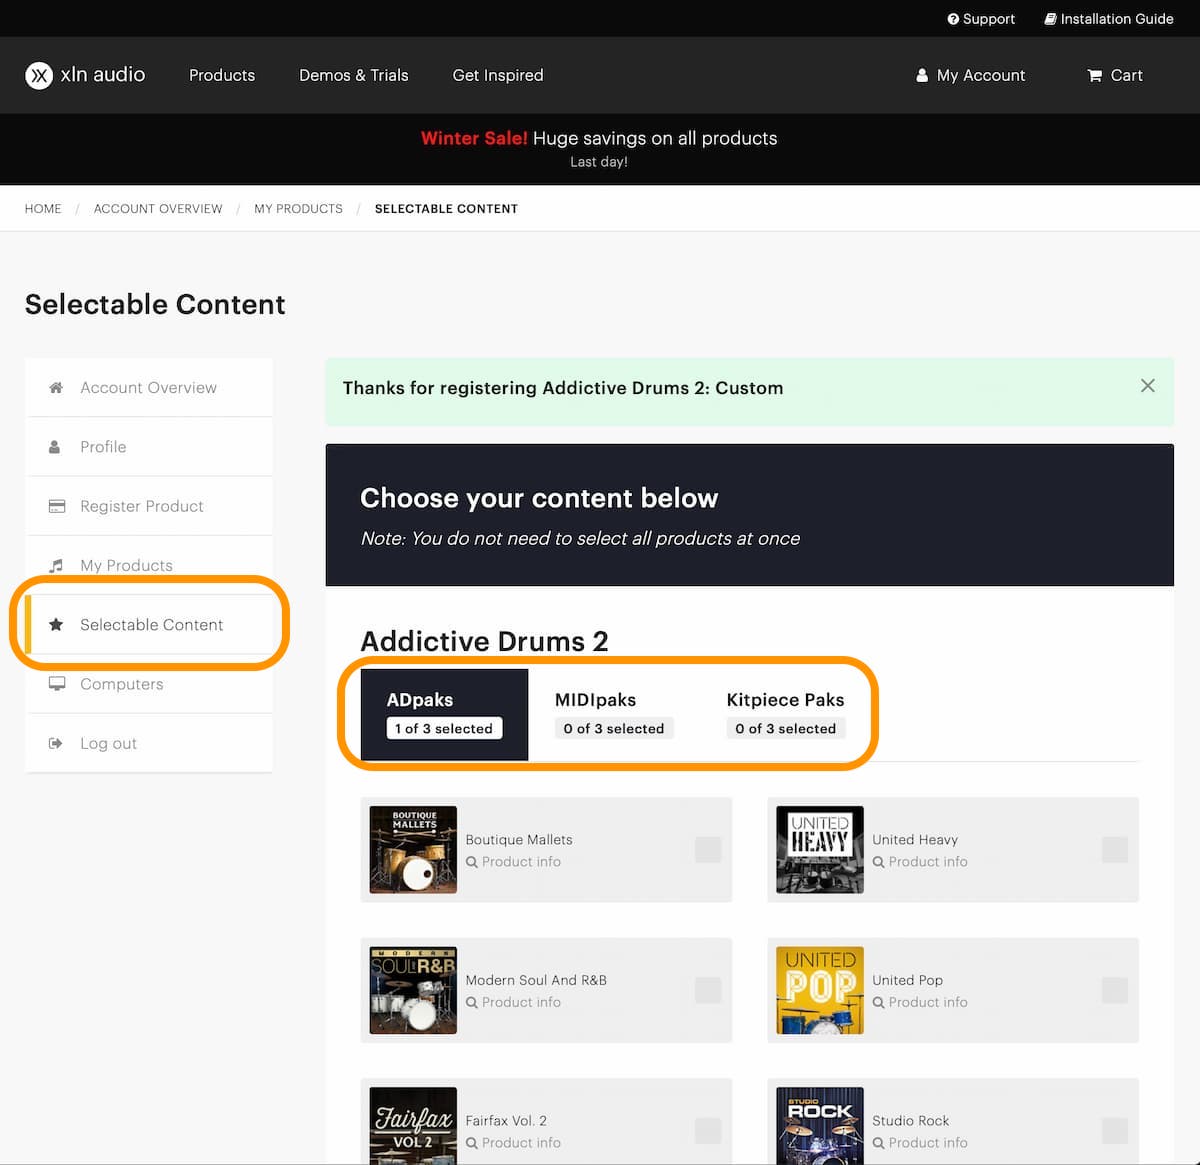Open Profile in the sidebar

pyautogui.click(x=149, y=447)
